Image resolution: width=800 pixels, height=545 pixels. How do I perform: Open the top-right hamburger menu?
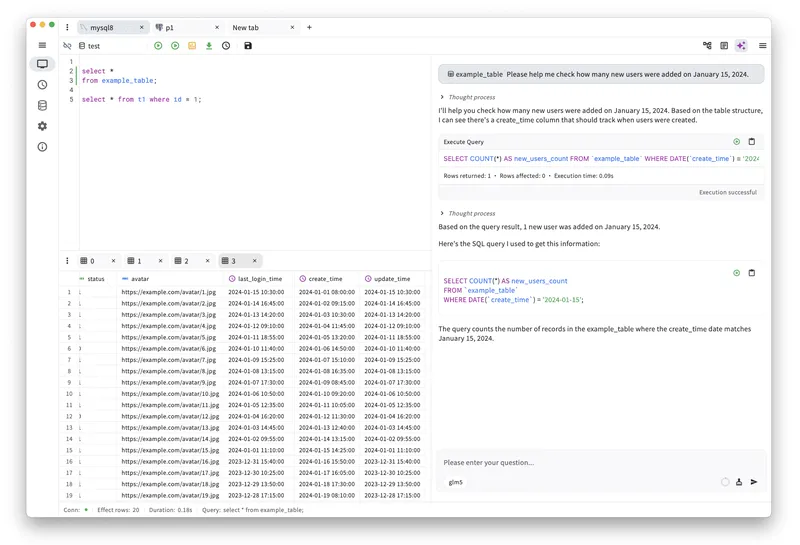763,46
